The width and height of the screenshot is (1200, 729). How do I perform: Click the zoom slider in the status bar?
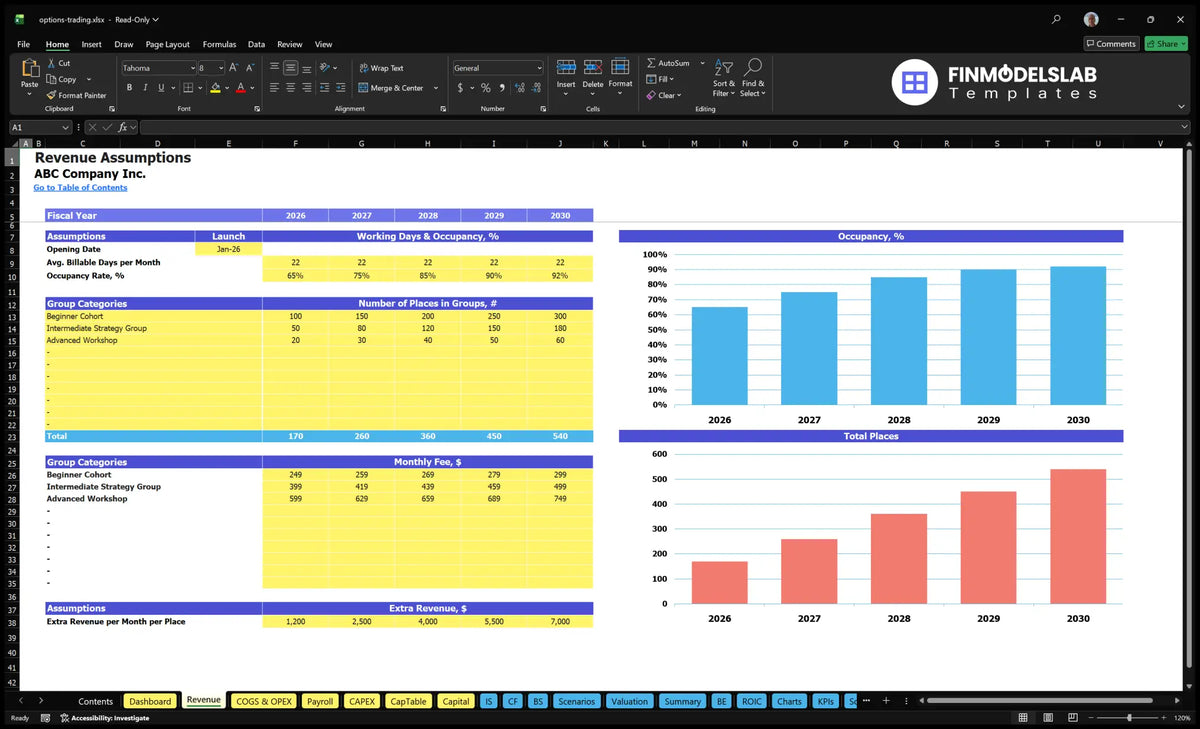click(x=1129, y=718)
